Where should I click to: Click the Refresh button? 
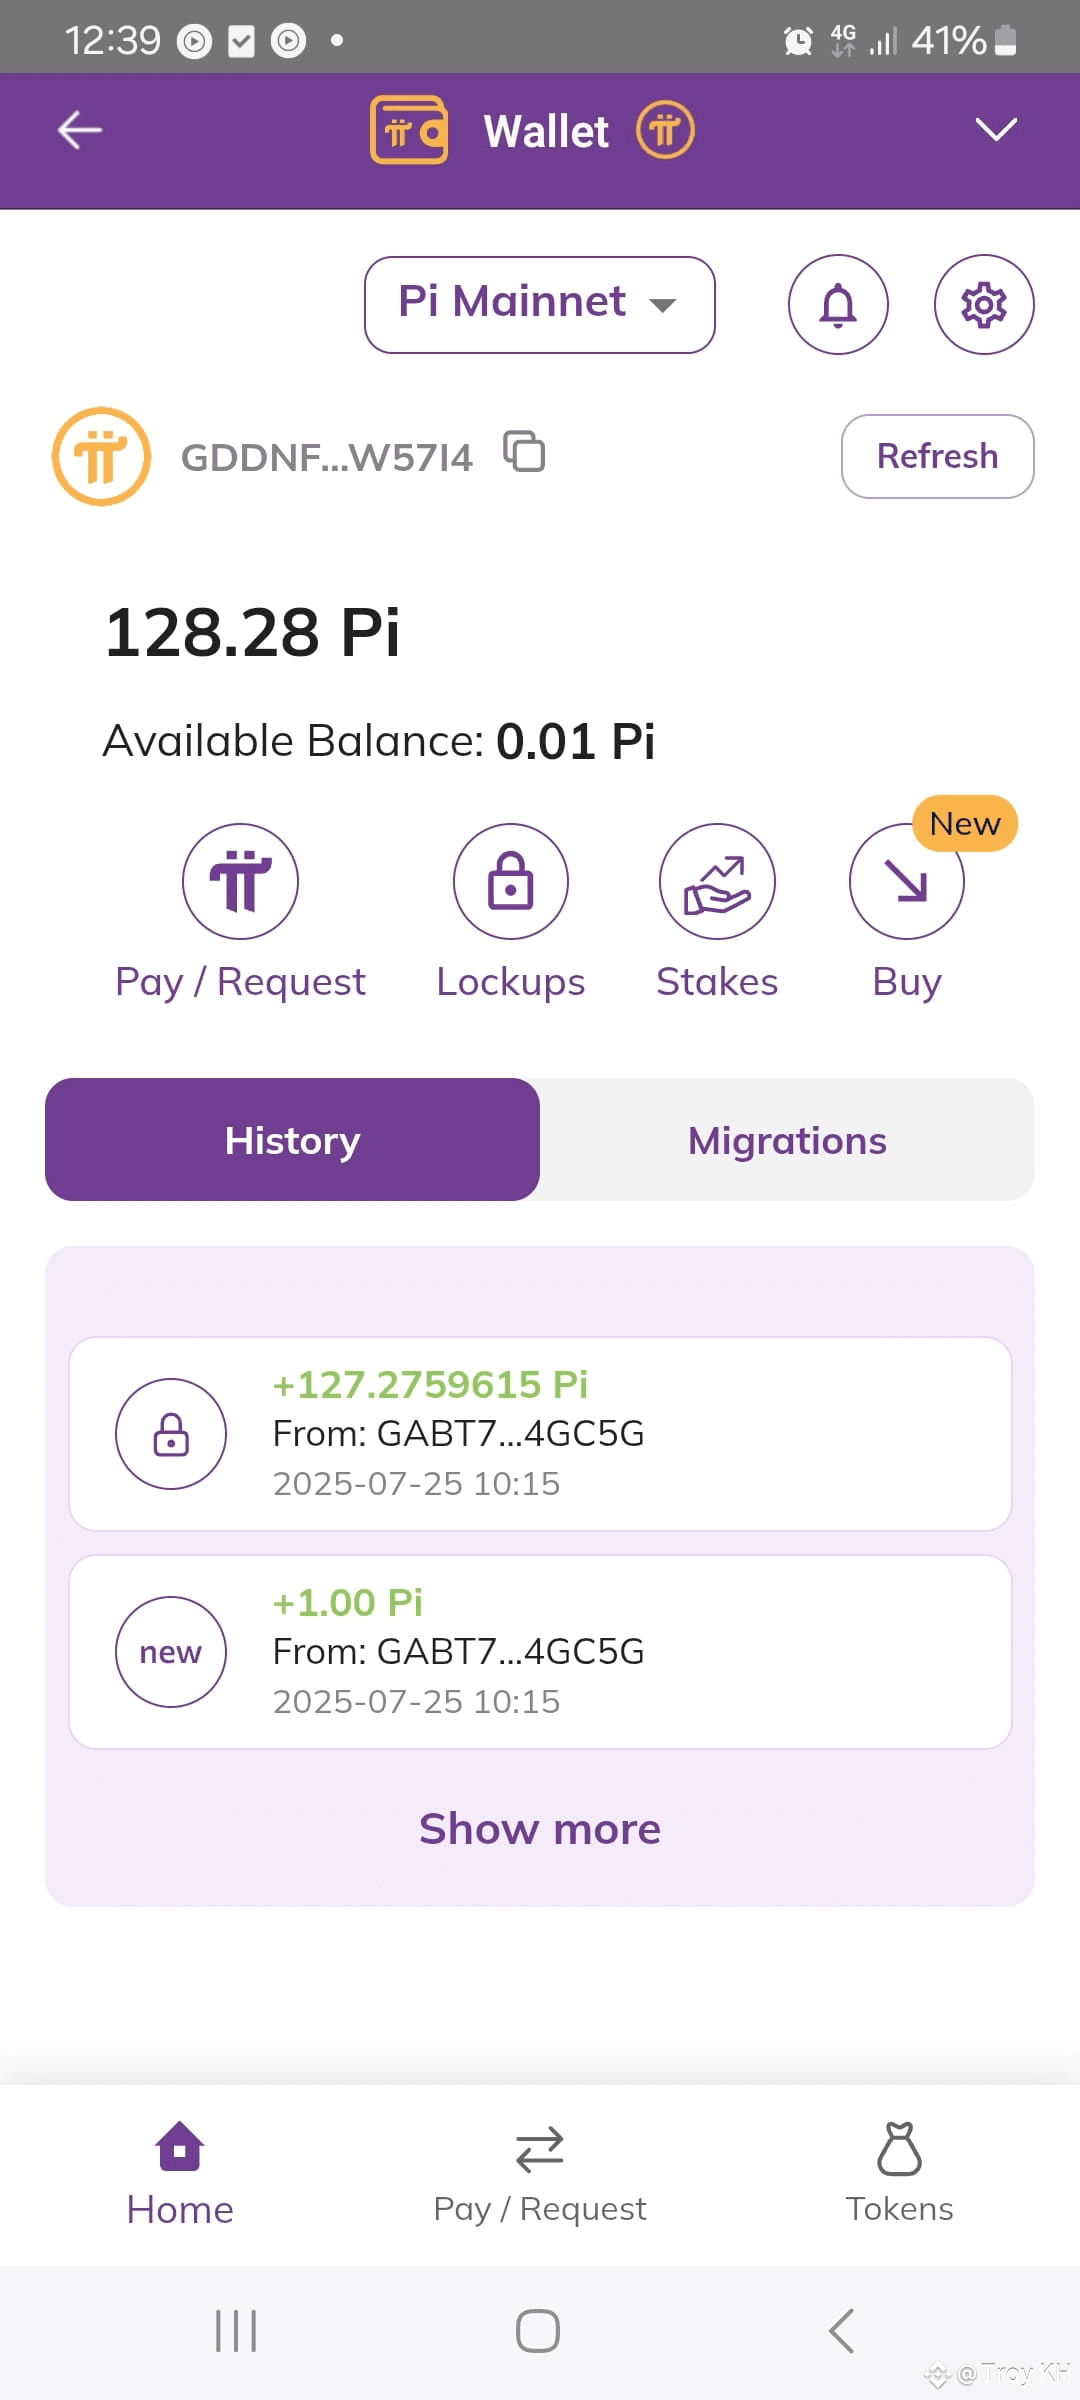point(938,456)
